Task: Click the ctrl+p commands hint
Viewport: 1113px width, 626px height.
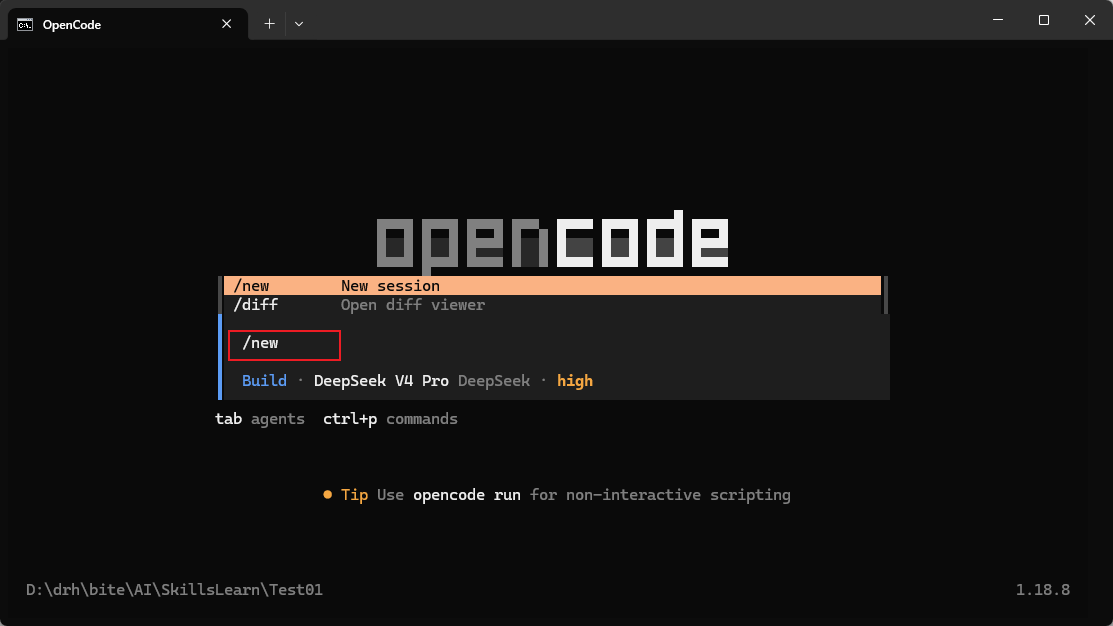Action: [x=390, y=419]
